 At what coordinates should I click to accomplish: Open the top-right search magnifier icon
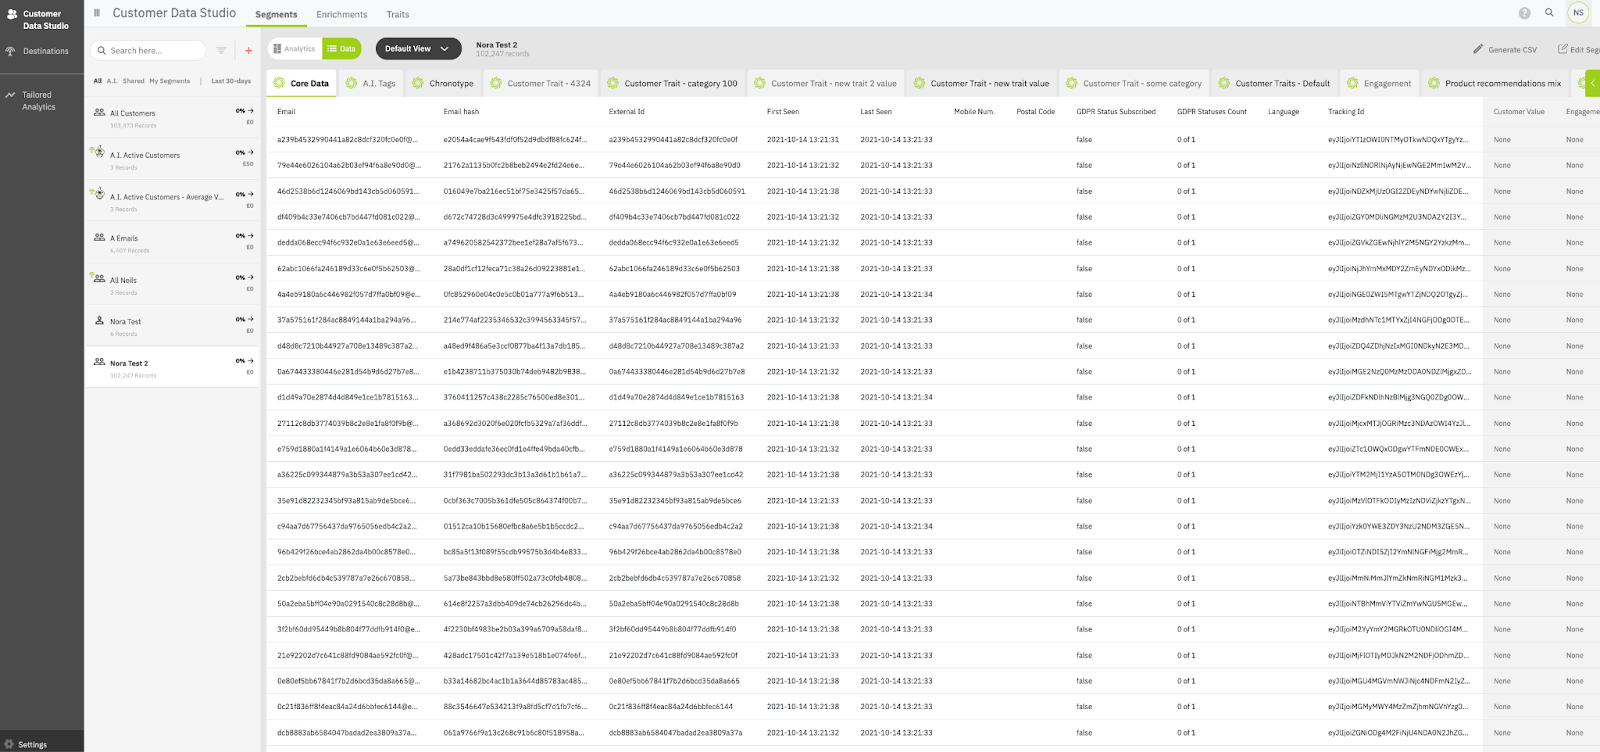tap(1549, 13)
